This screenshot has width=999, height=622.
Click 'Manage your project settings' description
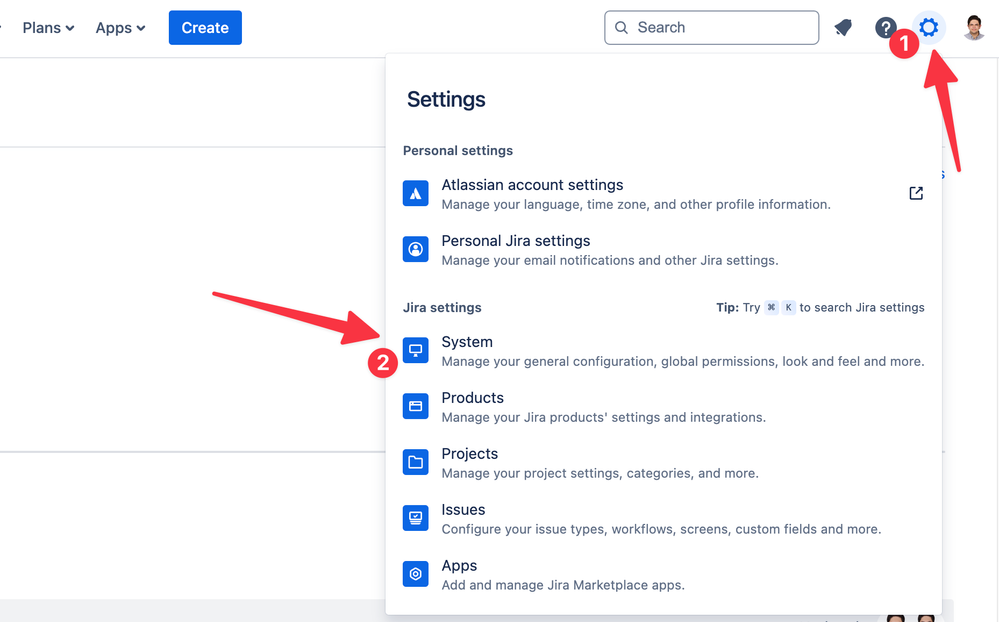tap(600, 474)
